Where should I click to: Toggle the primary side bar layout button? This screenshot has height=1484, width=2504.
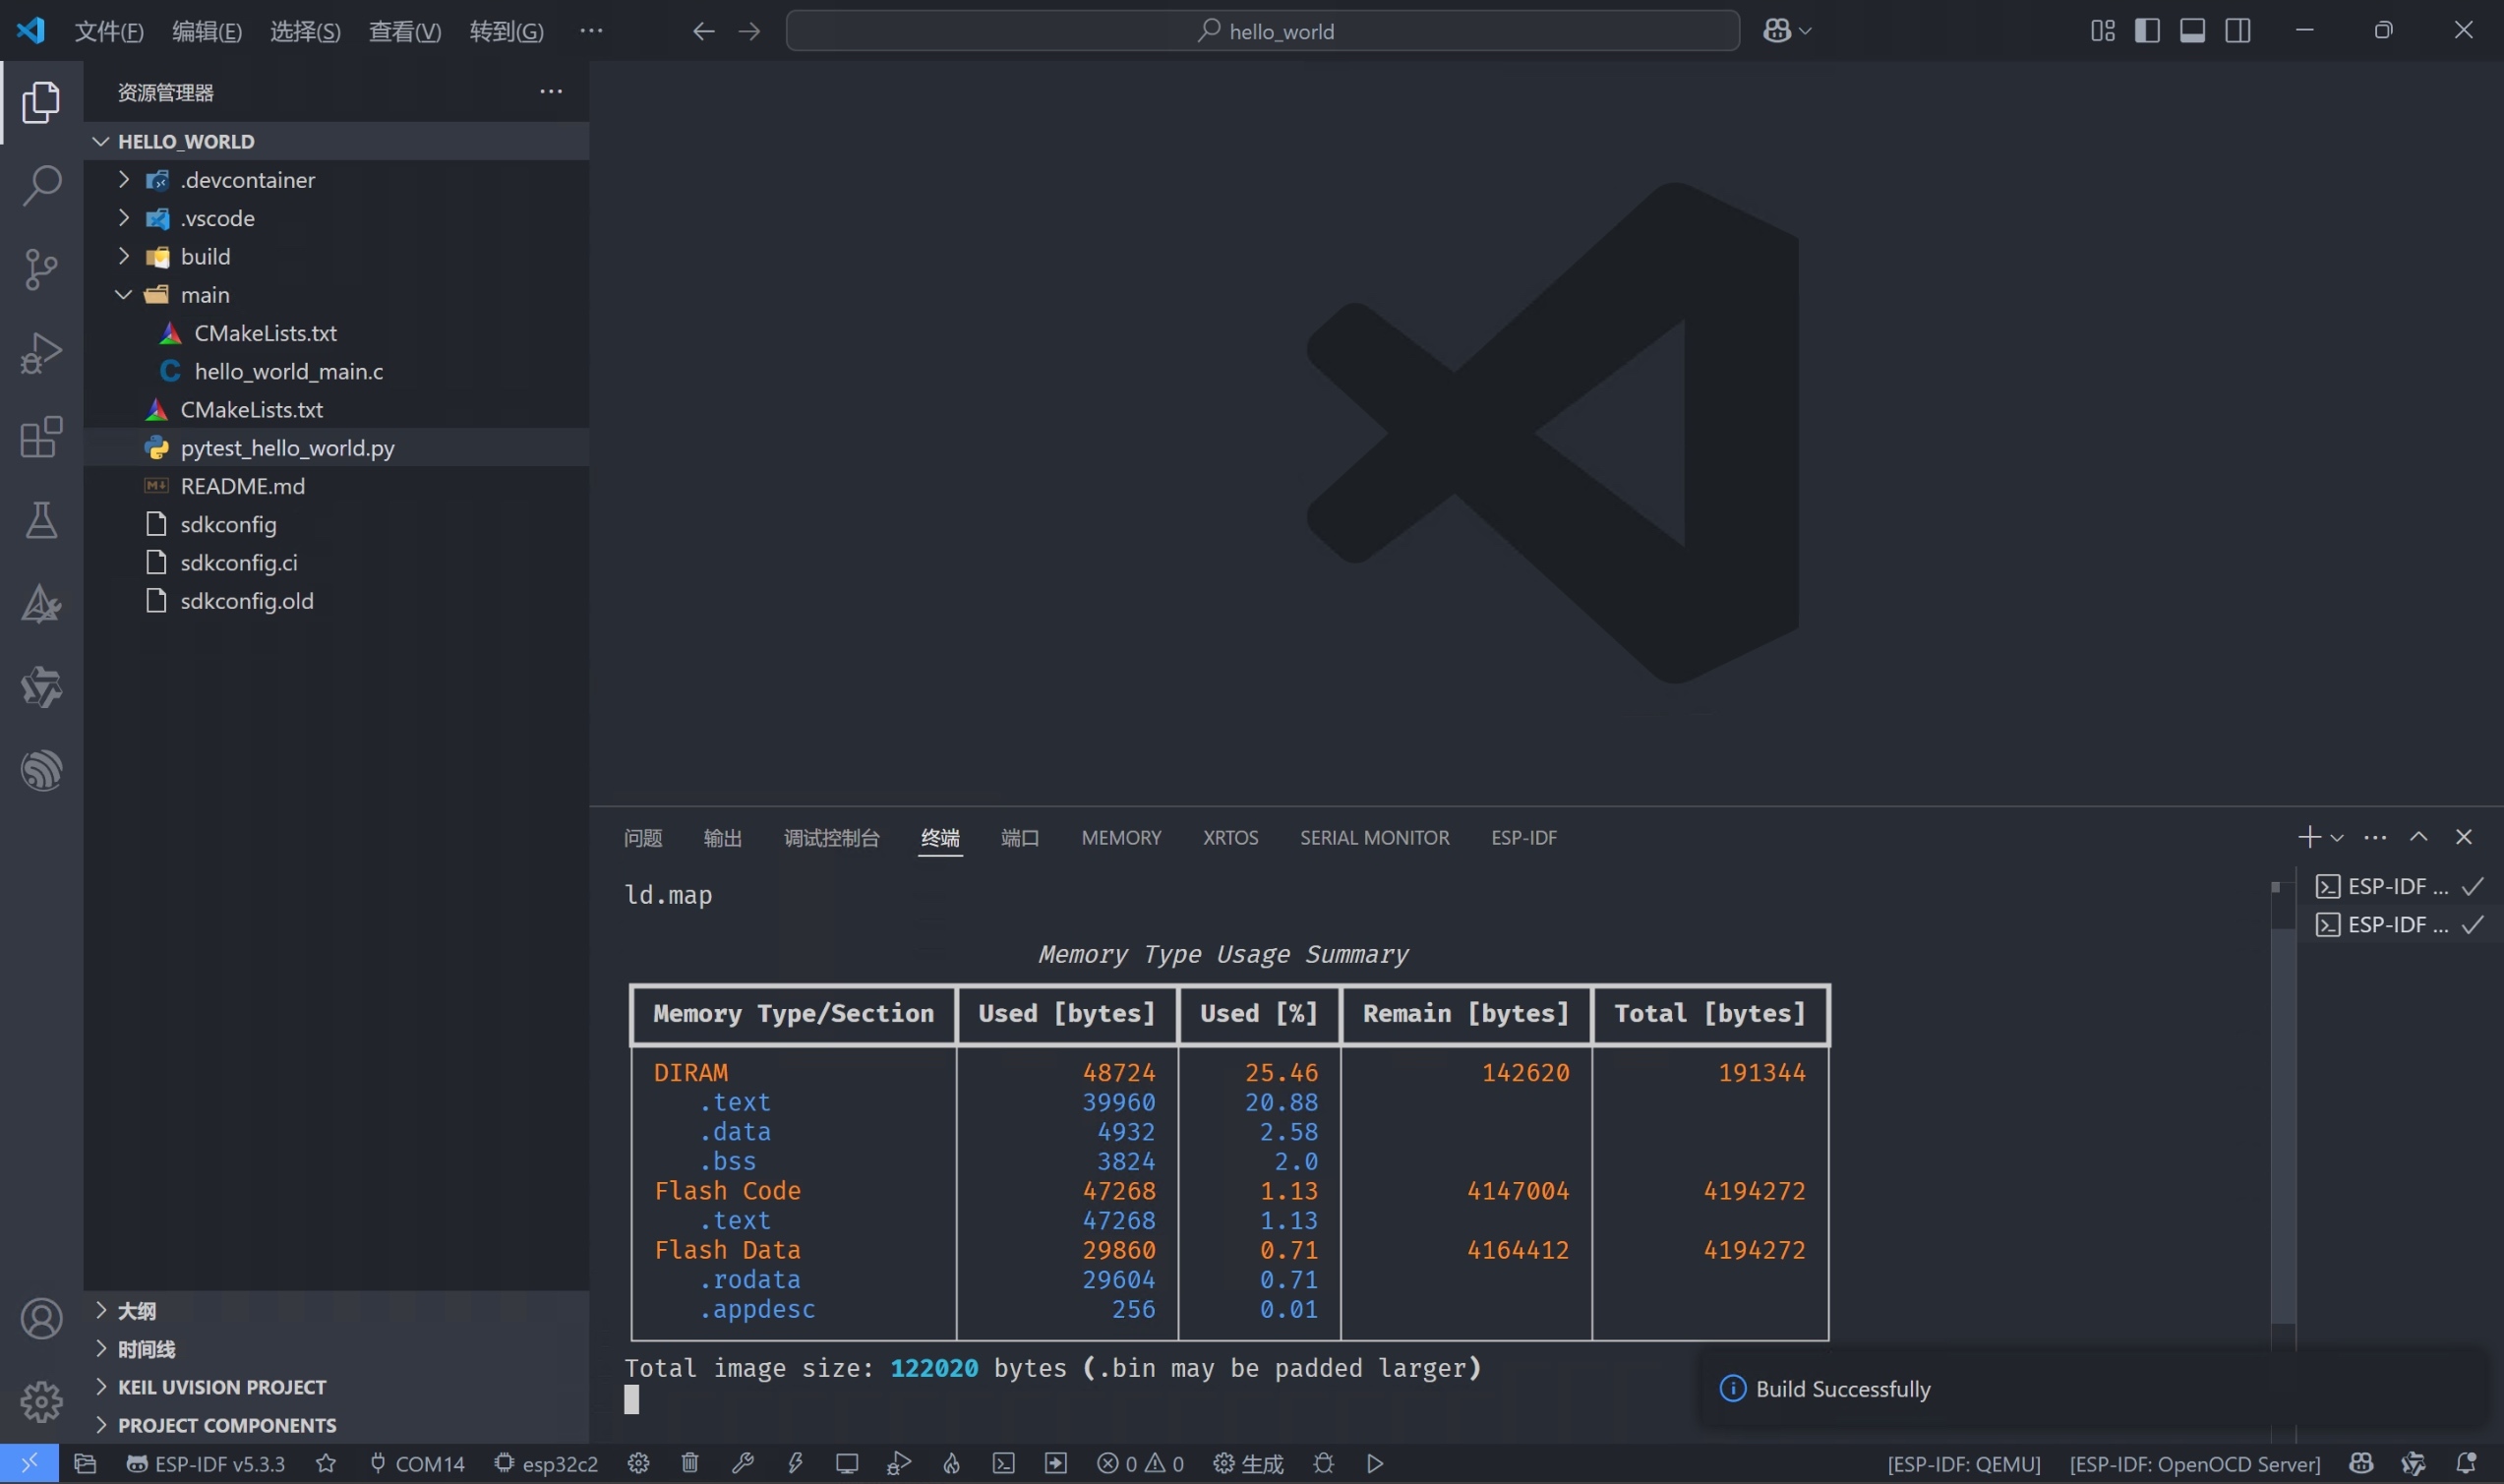[x=2147, y=31]
